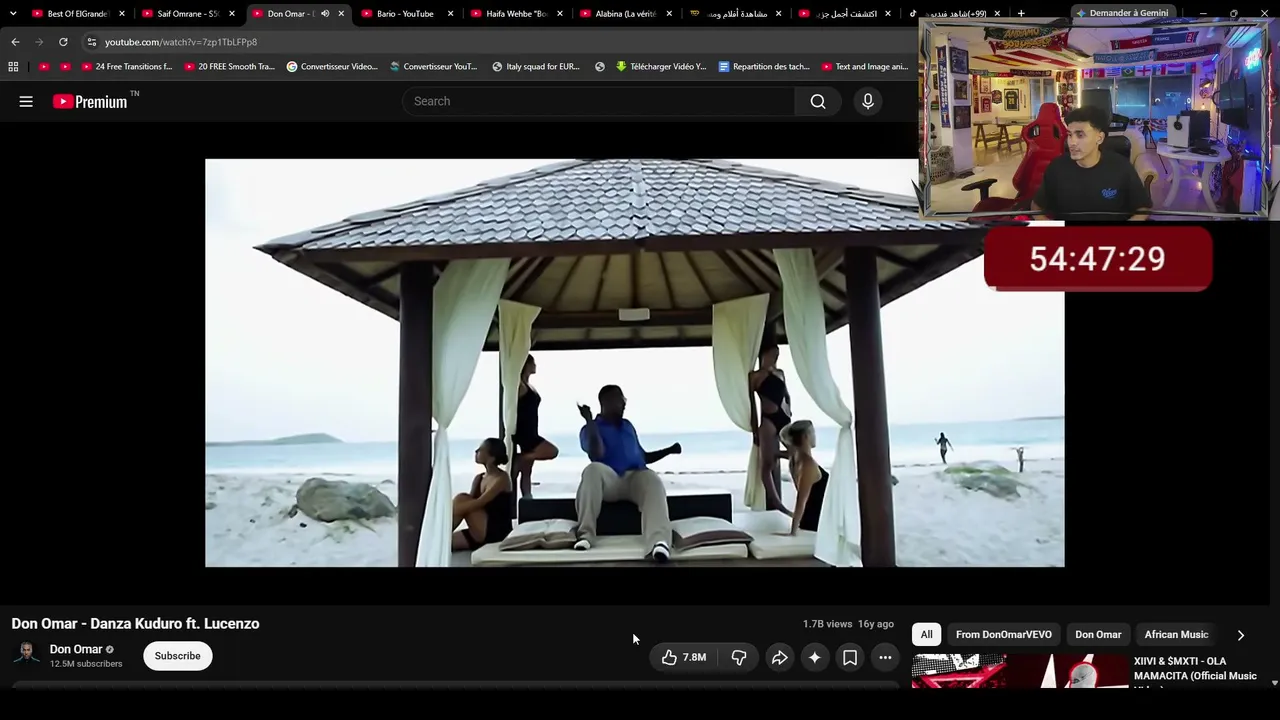The width and height of the screenshot is (1280, 720).
Task: Start voice search with microphone icon
Action: pos(868,101)
